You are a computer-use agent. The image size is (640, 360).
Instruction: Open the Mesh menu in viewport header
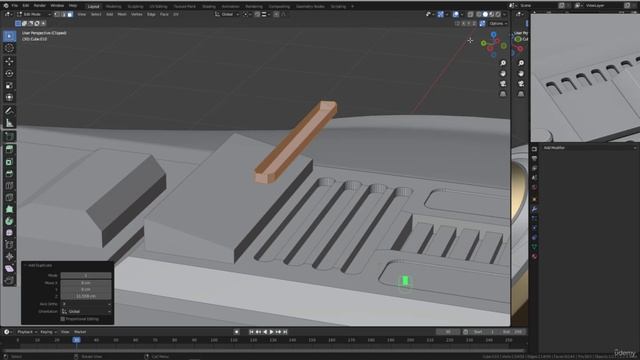122,14
